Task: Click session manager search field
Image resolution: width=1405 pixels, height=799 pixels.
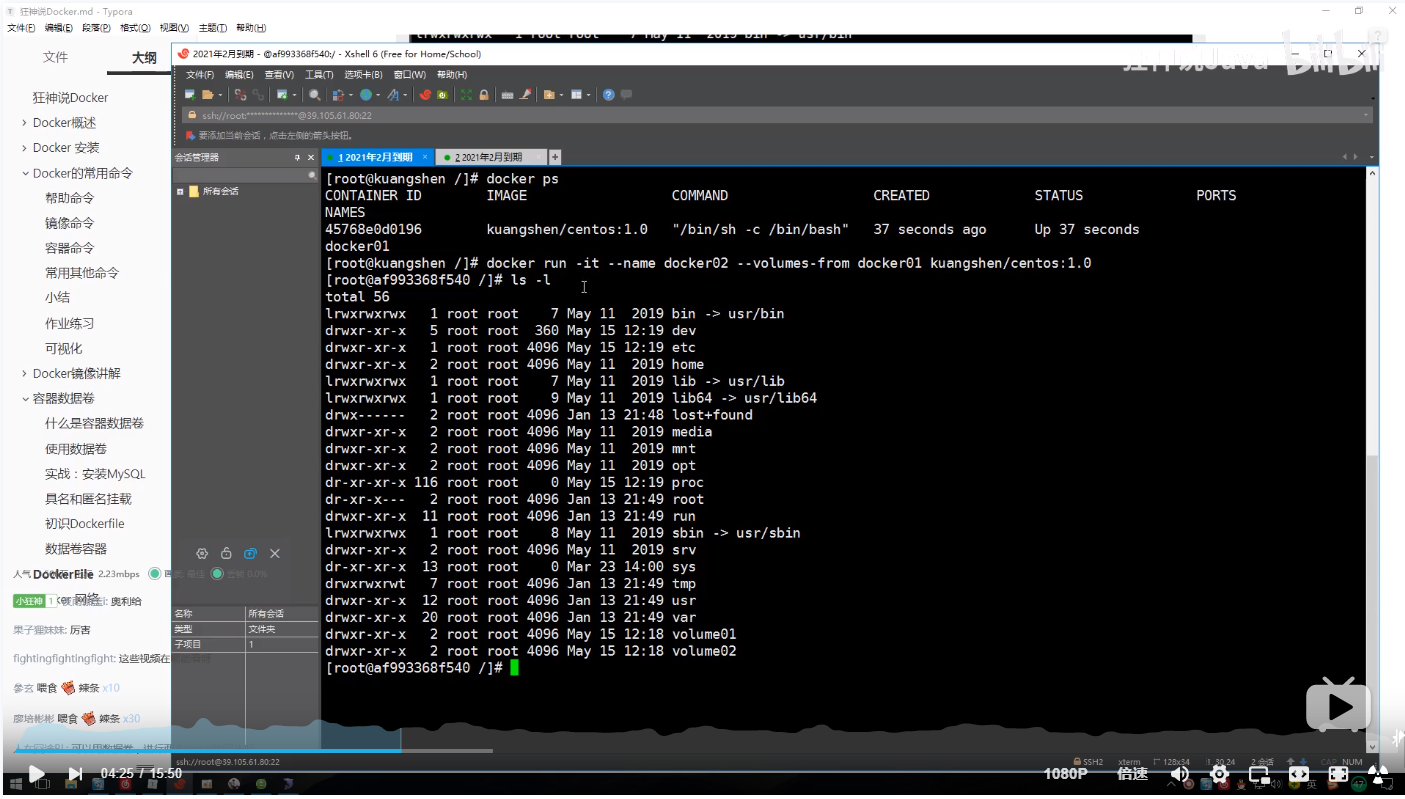Action: (245, 175)
